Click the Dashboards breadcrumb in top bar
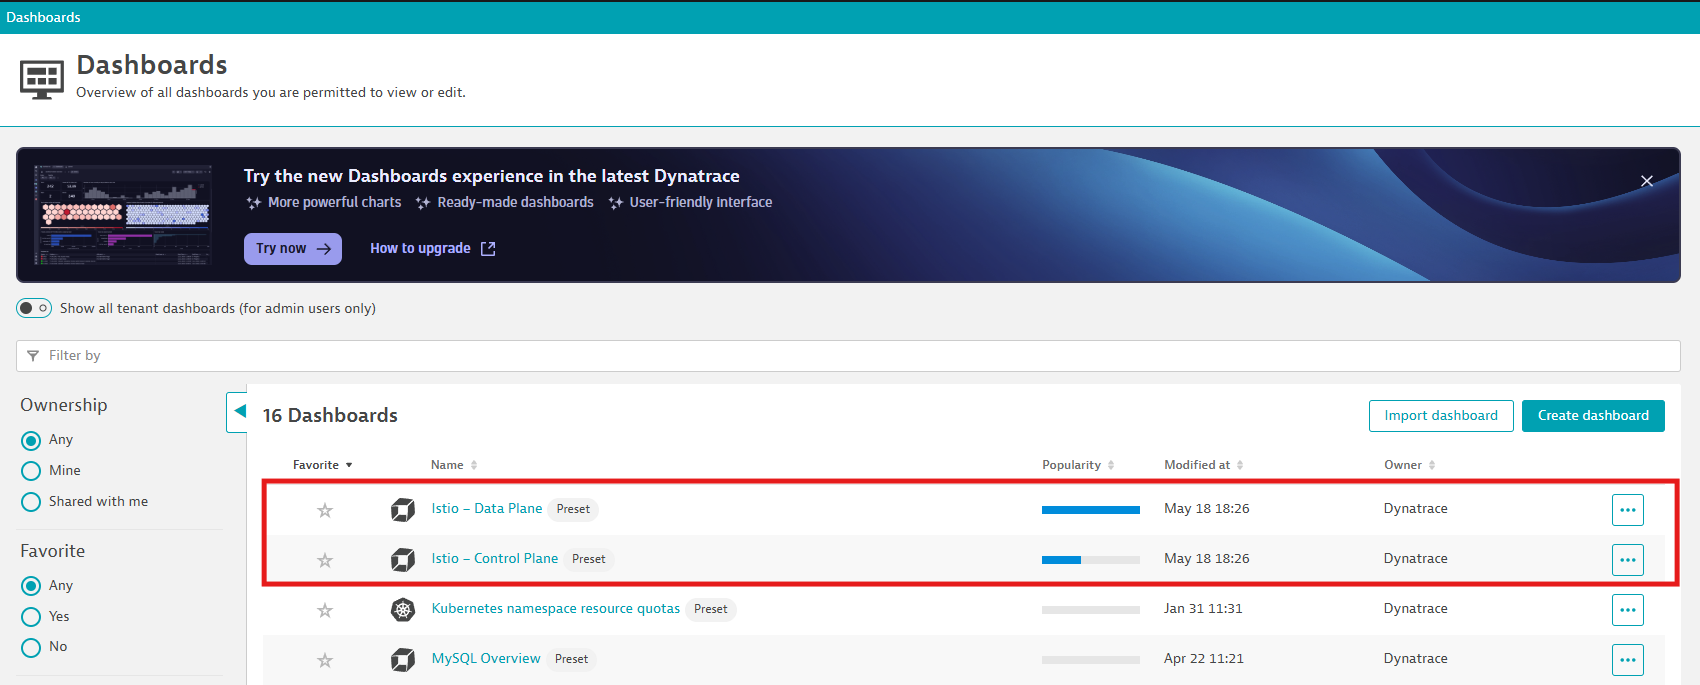 click(x=43, y=17)
